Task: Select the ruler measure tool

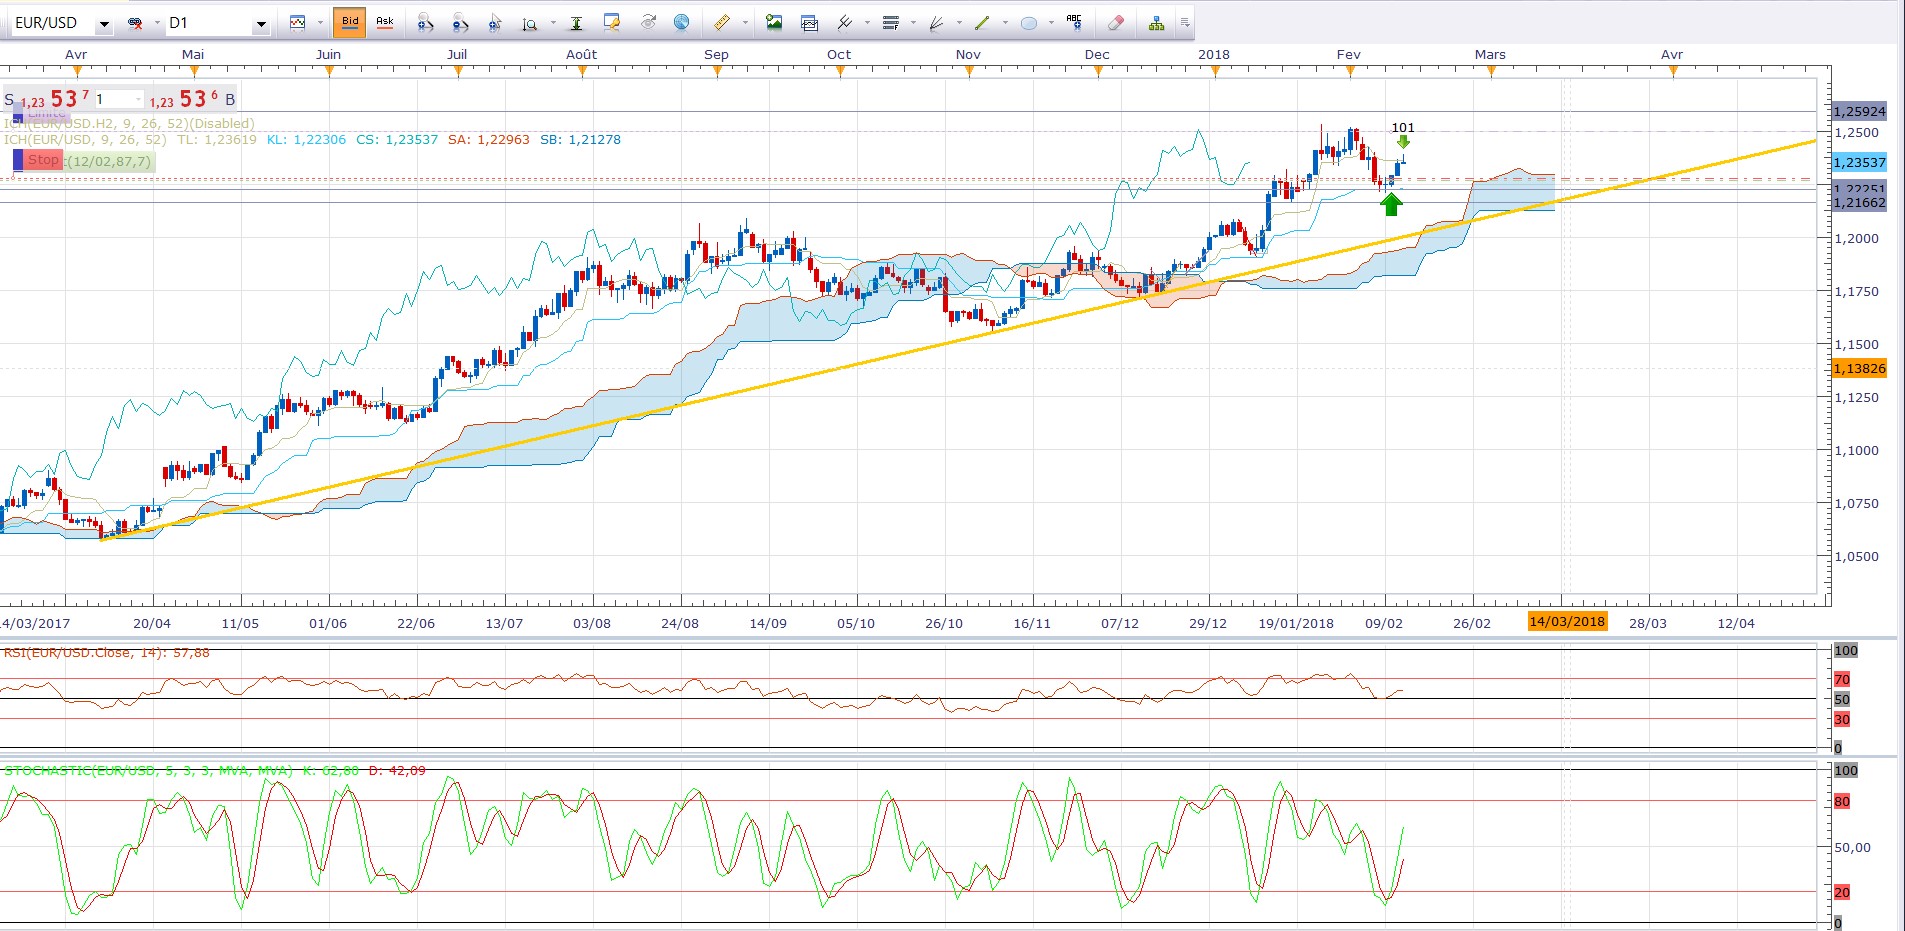Action: coord(722,22)
